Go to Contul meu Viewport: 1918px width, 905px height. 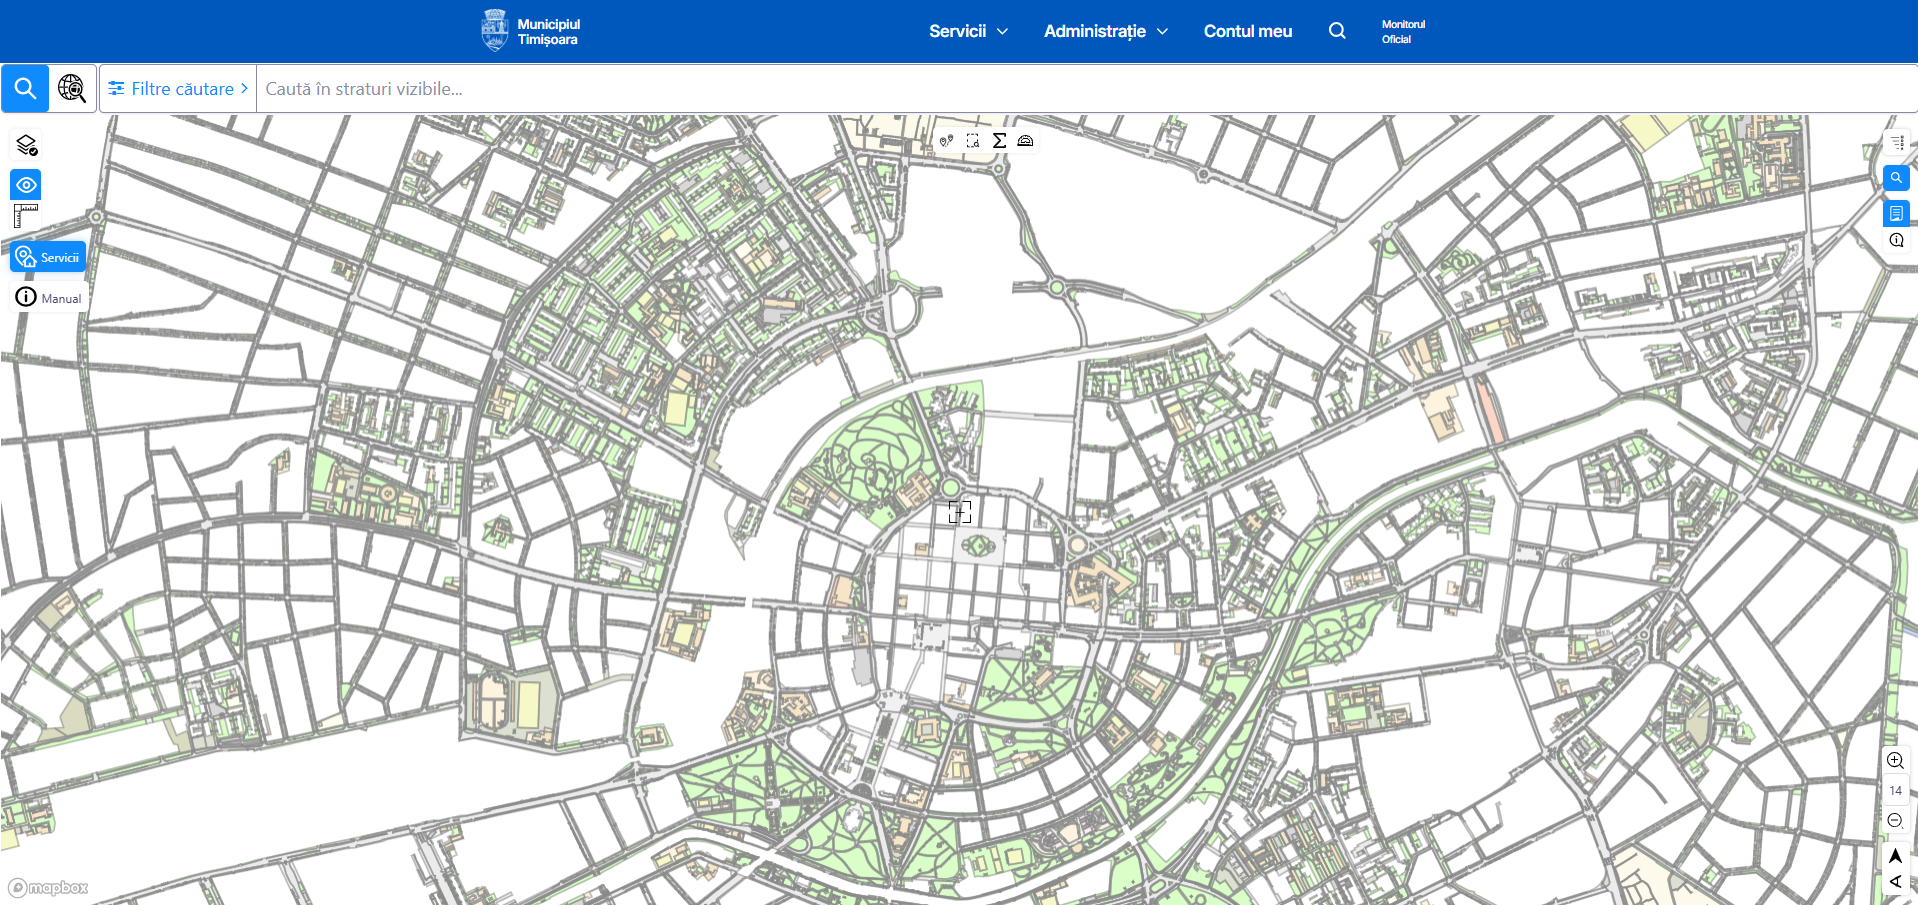1247,31
